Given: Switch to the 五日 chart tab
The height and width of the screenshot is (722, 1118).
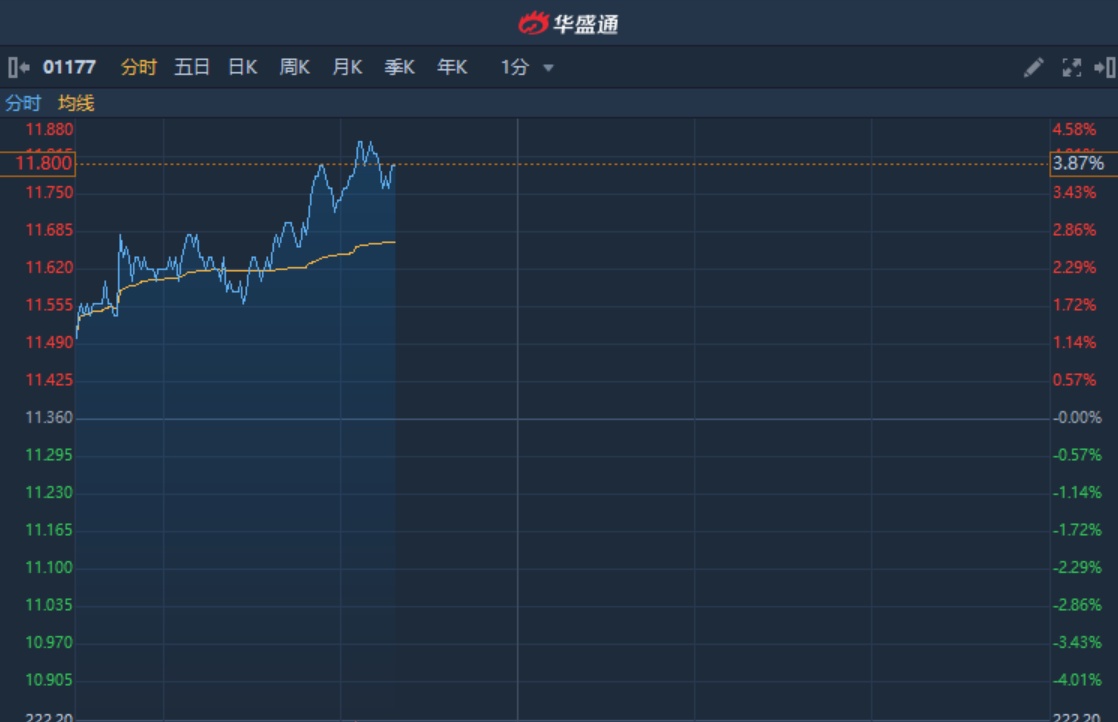Looking at the screenshot, I should coord(191,67).
